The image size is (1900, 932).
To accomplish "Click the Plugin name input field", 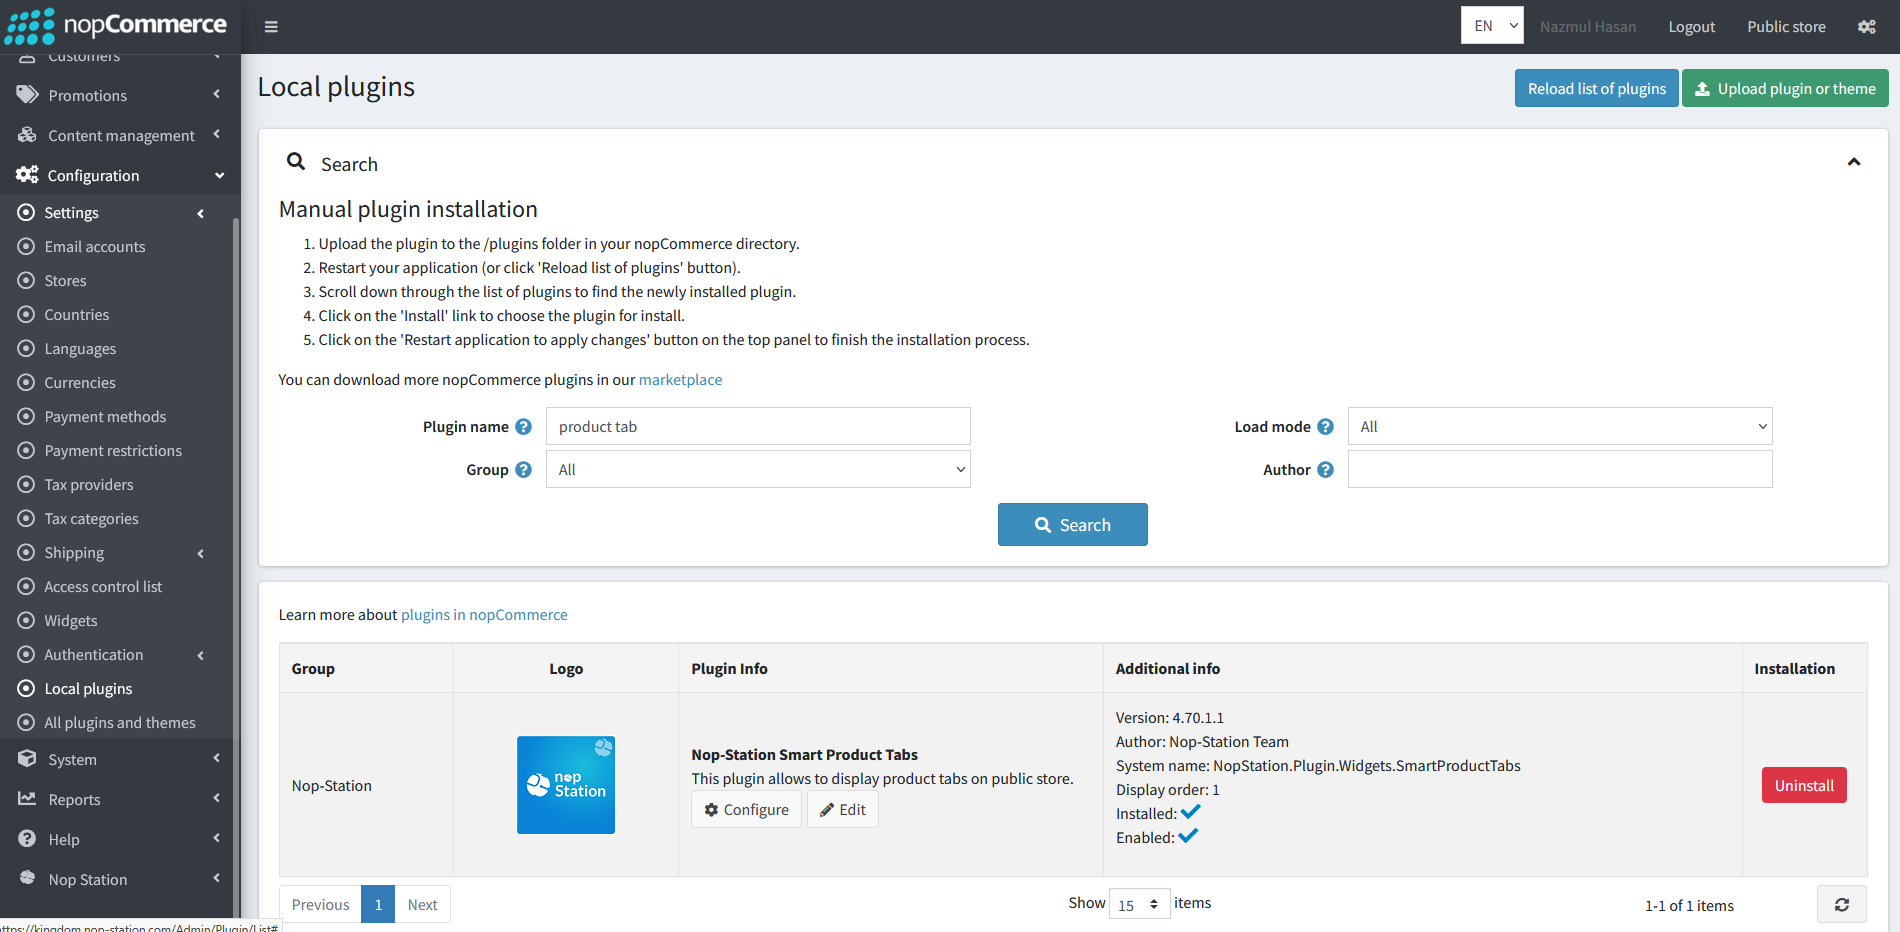I will pyautogui.click(x=758, y=426).
